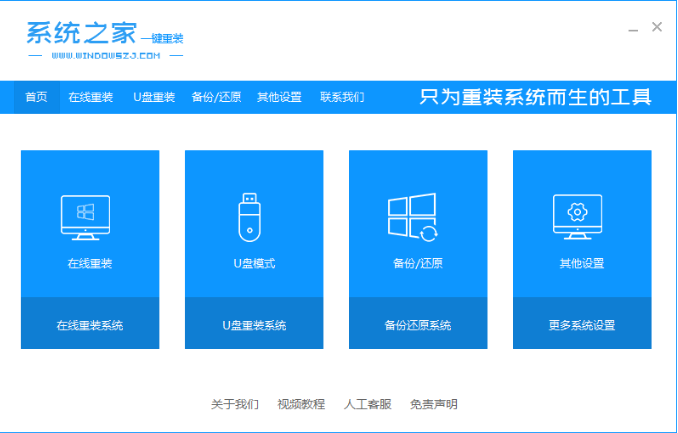
Task: Open the 首页 tab
Action: coord(36,97)
